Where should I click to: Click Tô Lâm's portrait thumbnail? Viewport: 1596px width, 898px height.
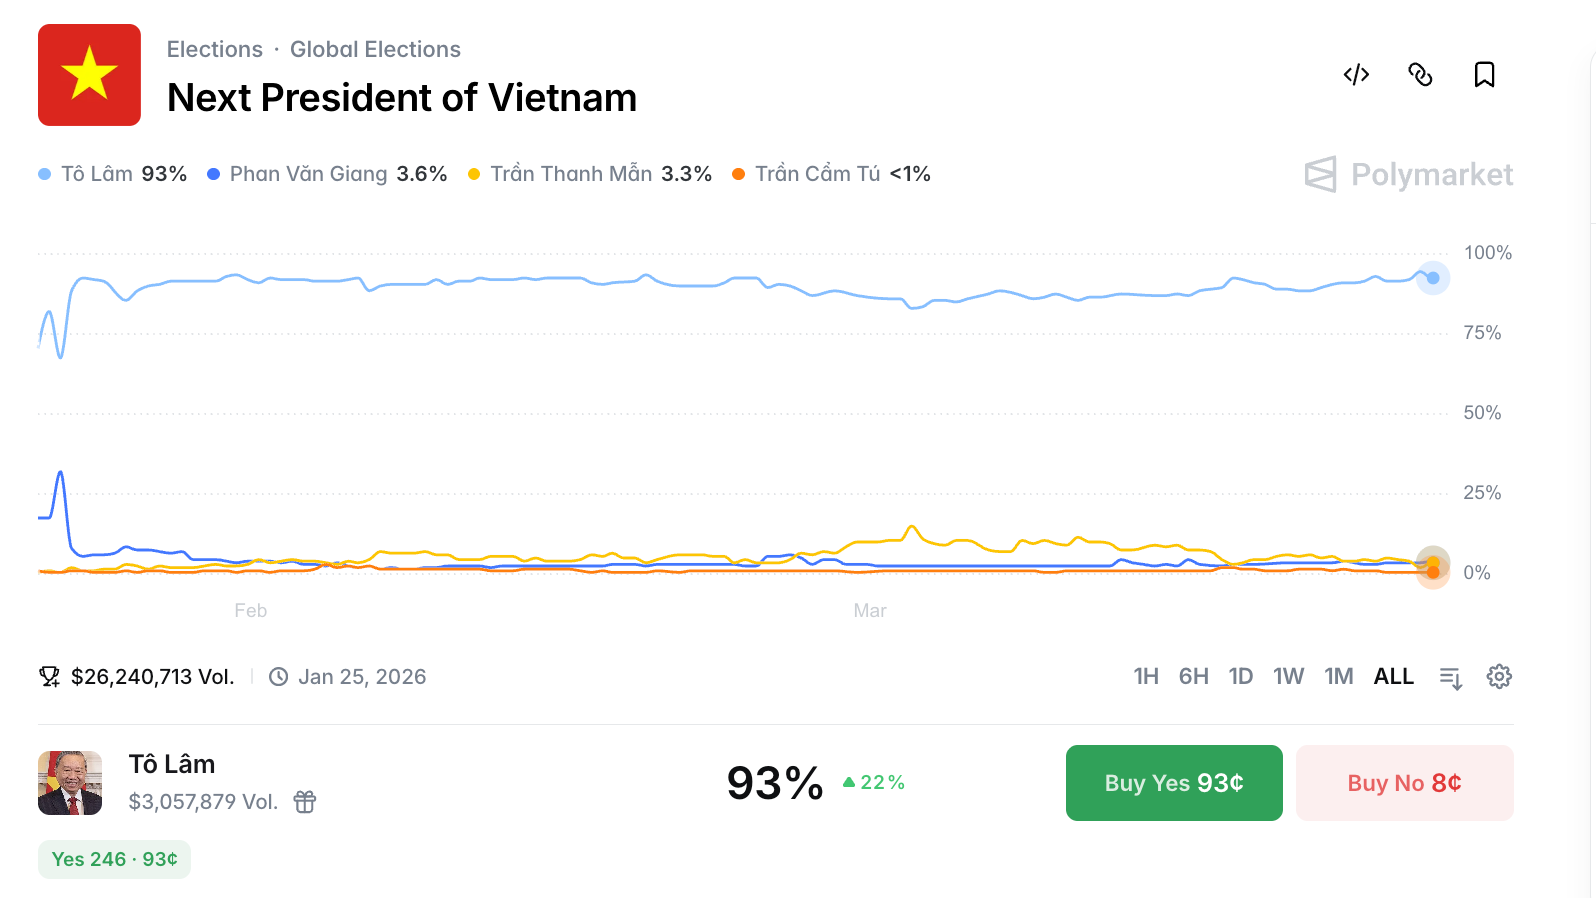click(70, 783)
